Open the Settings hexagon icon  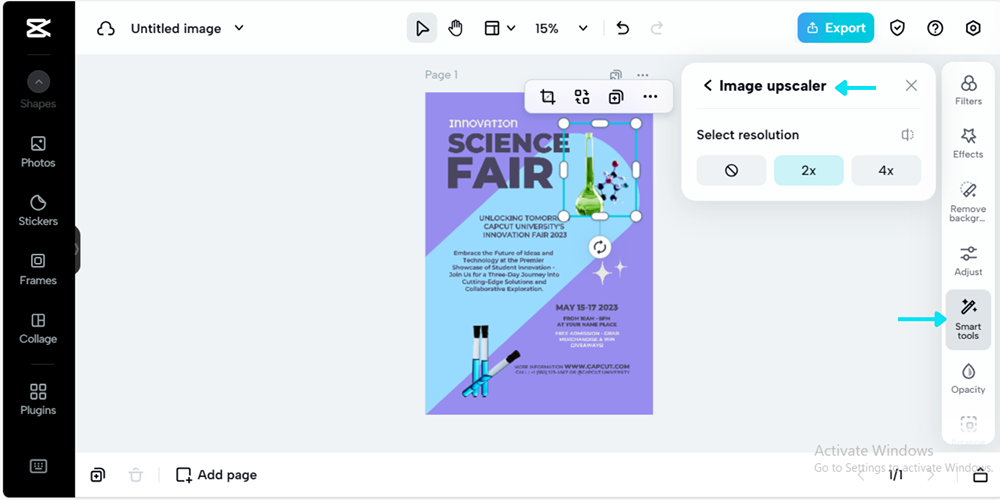coord(973,28)
